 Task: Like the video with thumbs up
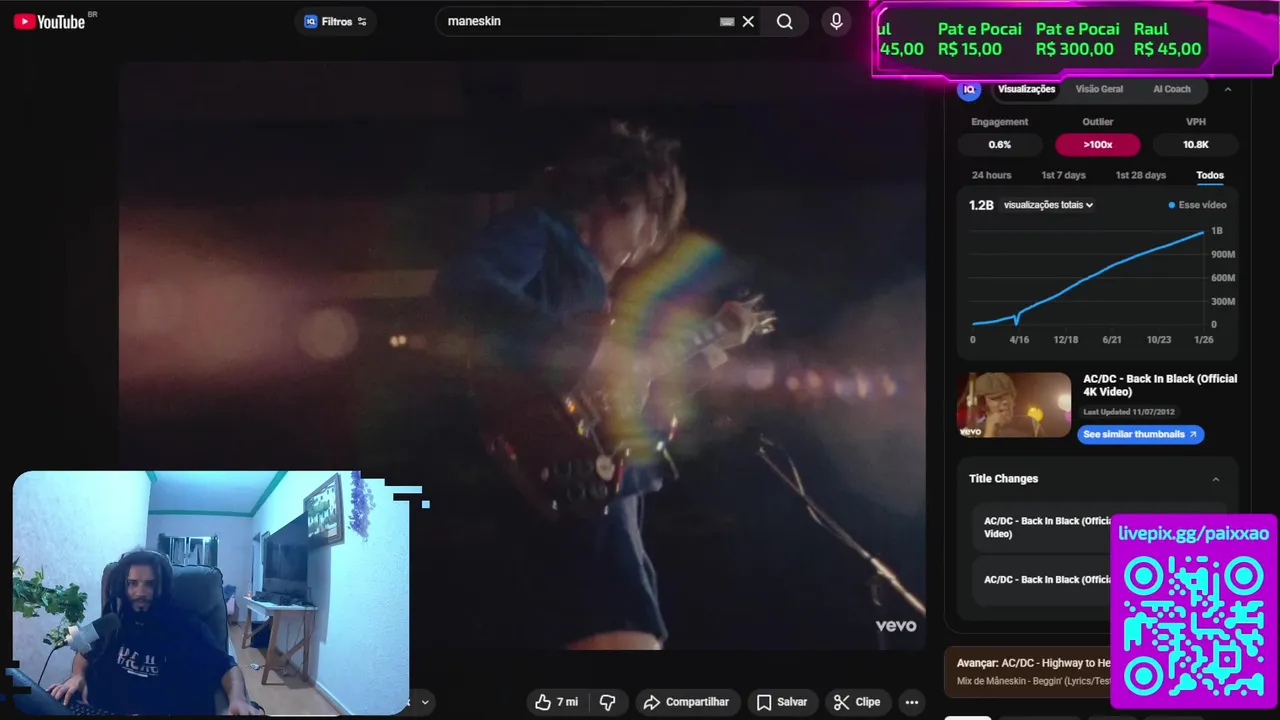tap(556, 702)
